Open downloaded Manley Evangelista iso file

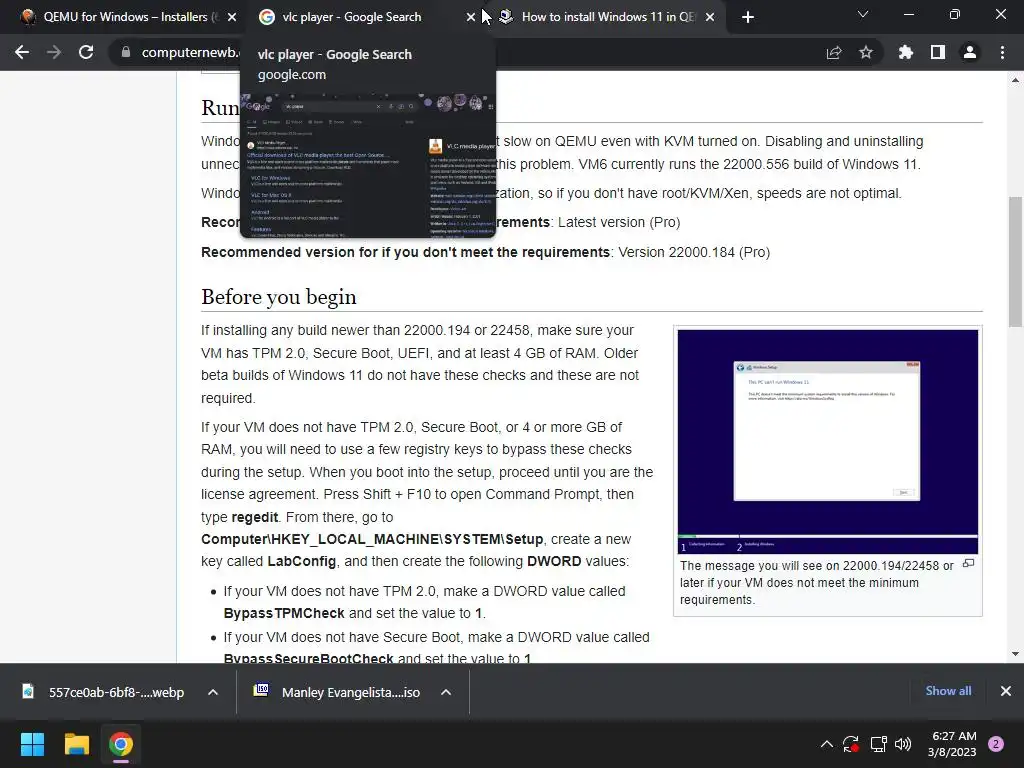pyautogui.click(x=340, y=692)
